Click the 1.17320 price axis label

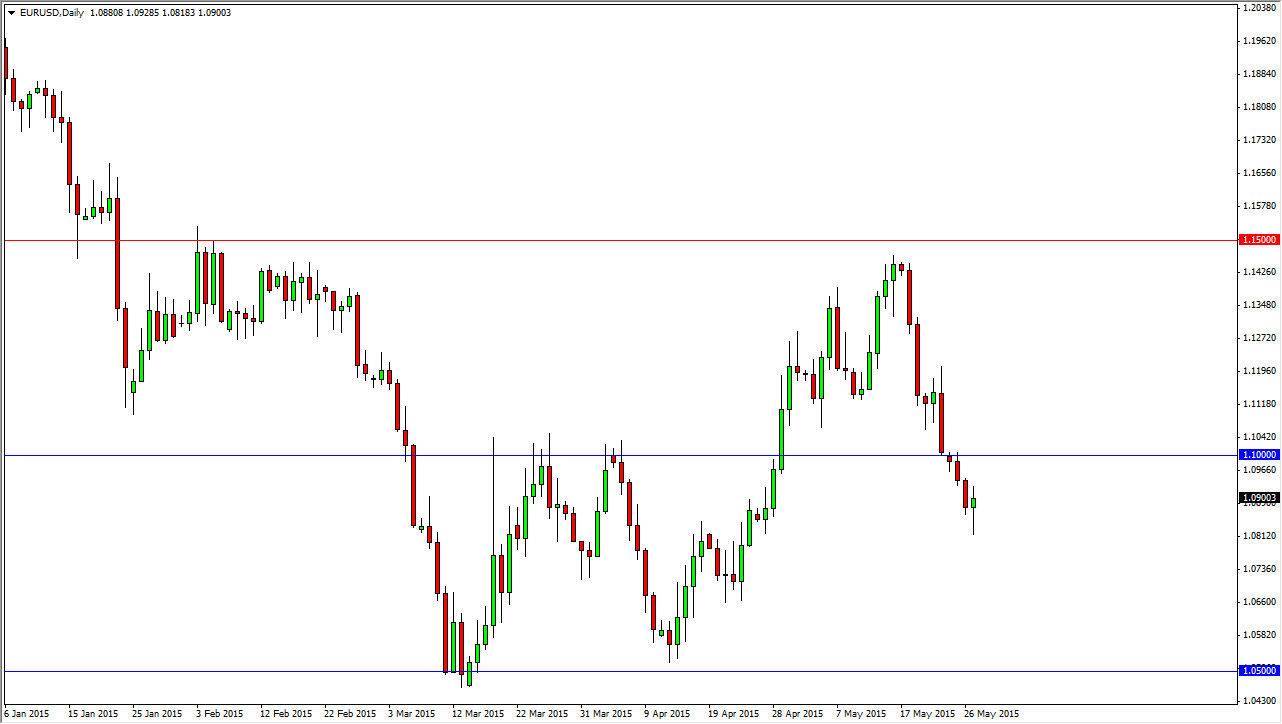pyautogui.click(x=1259, y=140)
